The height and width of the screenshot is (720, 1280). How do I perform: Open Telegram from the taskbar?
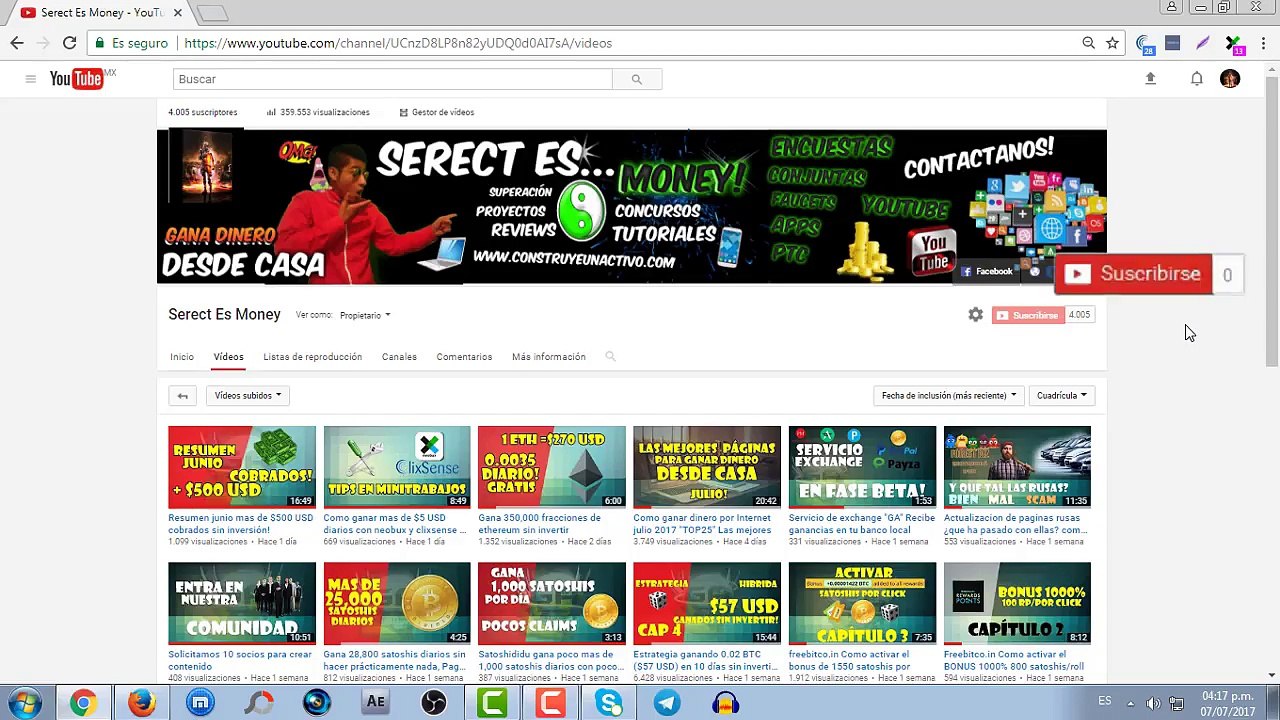[x=667, y=703]
